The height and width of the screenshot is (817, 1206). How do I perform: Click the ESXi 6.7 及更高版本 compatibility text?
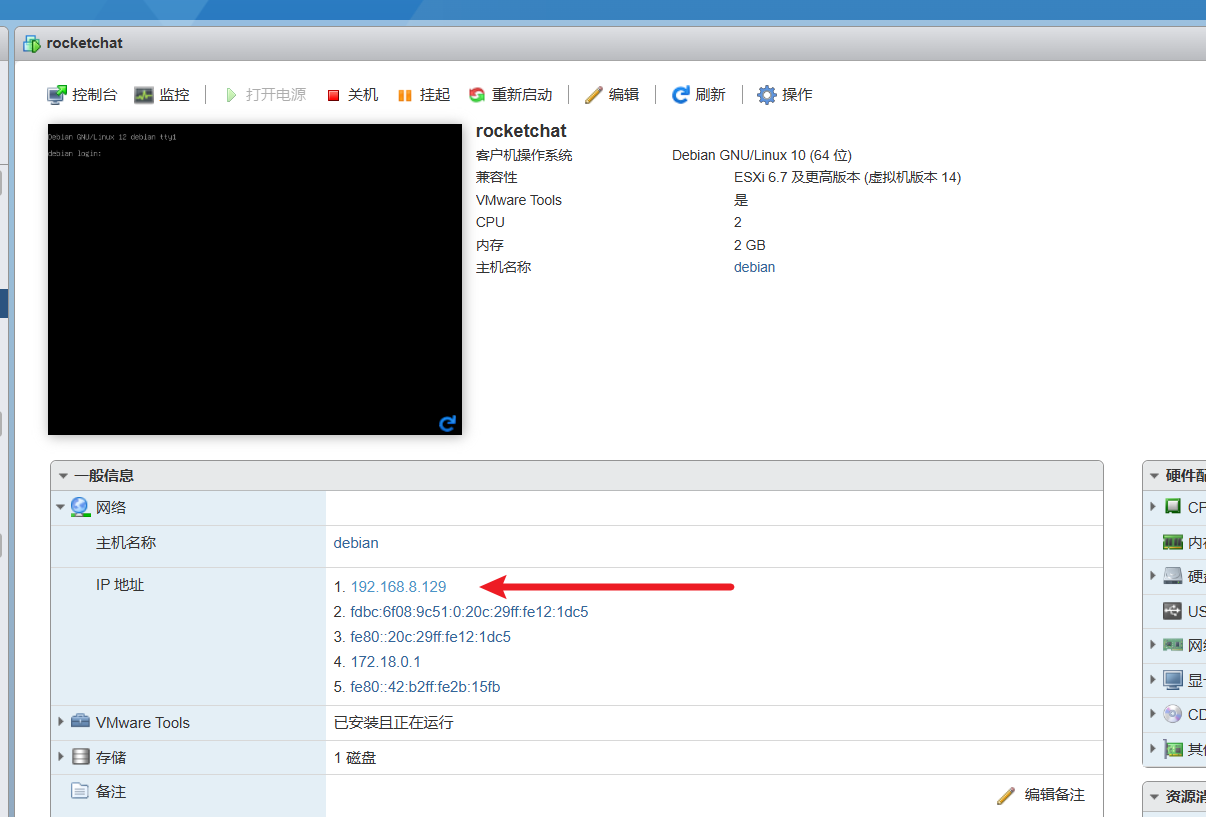coord(848,177)
